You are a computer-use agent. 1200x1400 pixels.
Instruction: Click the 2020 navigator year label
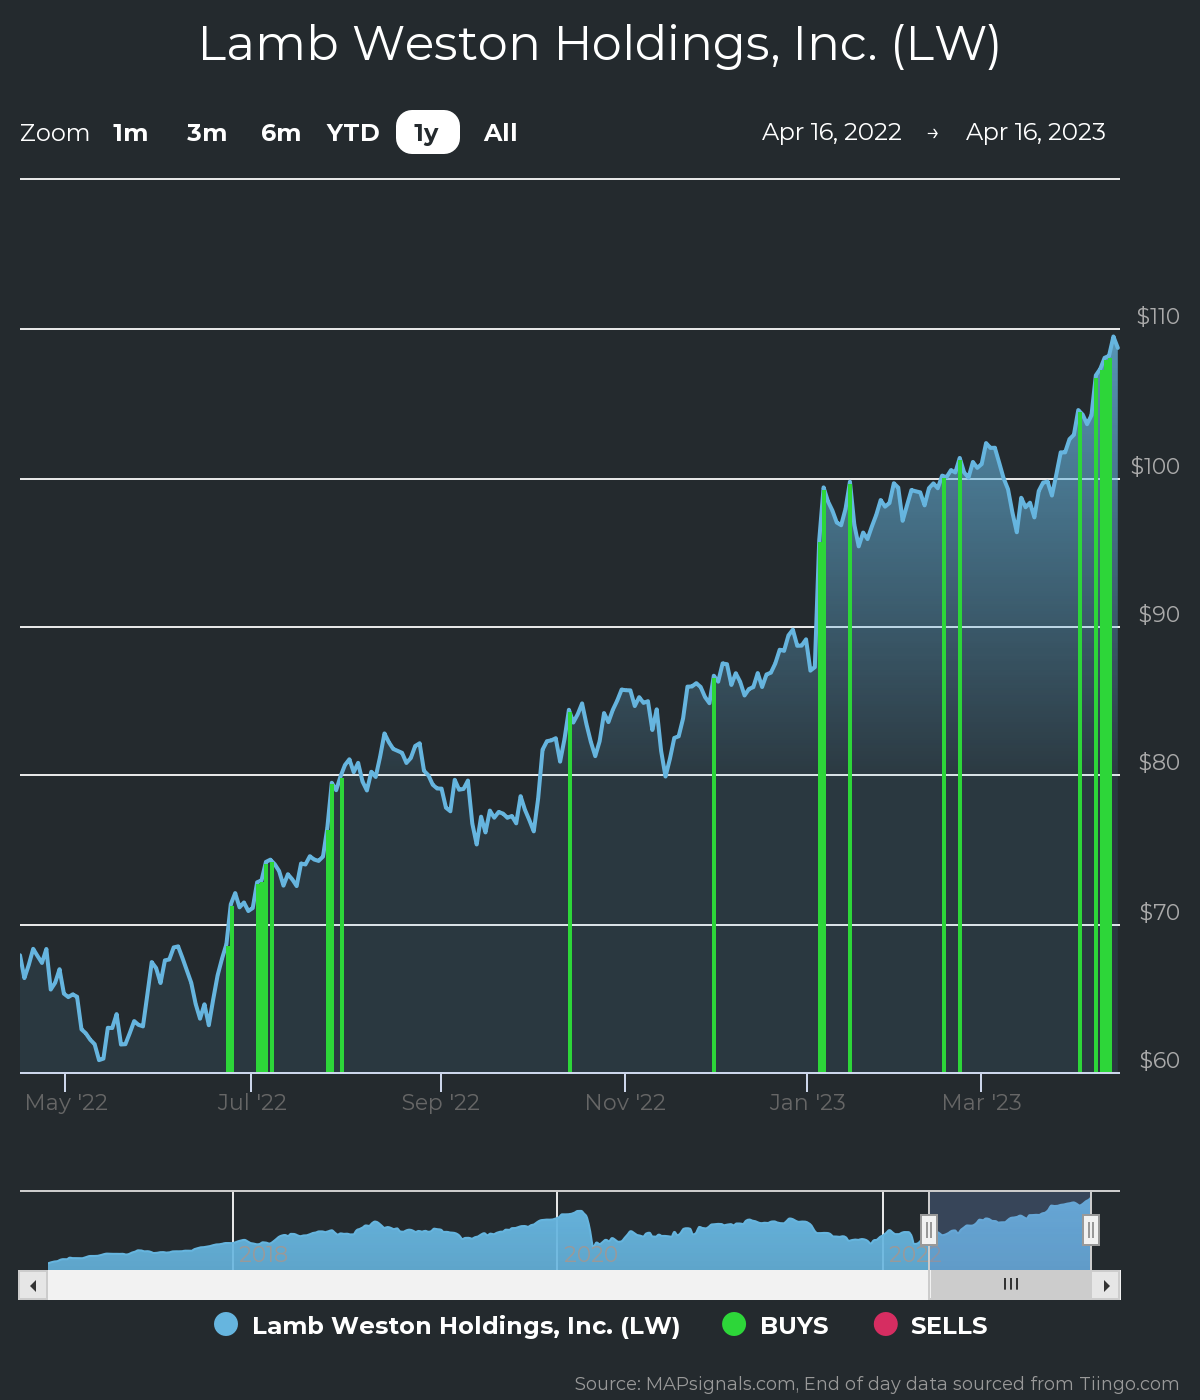pos(591,1254)
